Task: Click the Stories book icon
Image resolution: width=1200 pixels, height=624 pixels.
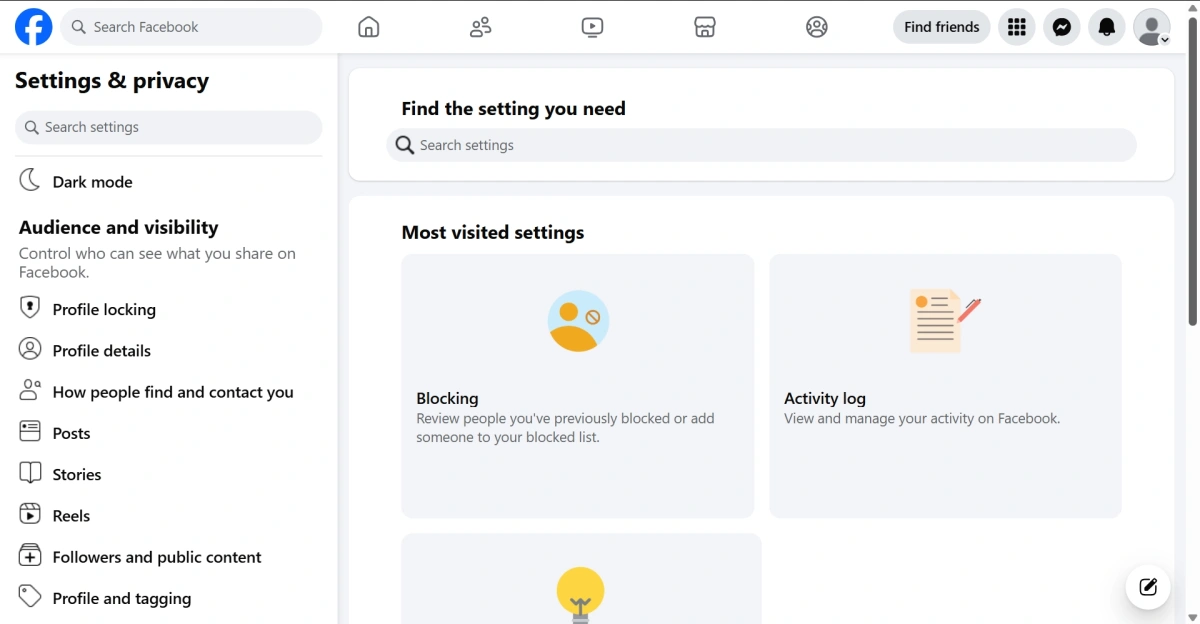Action: click(31, 473)
